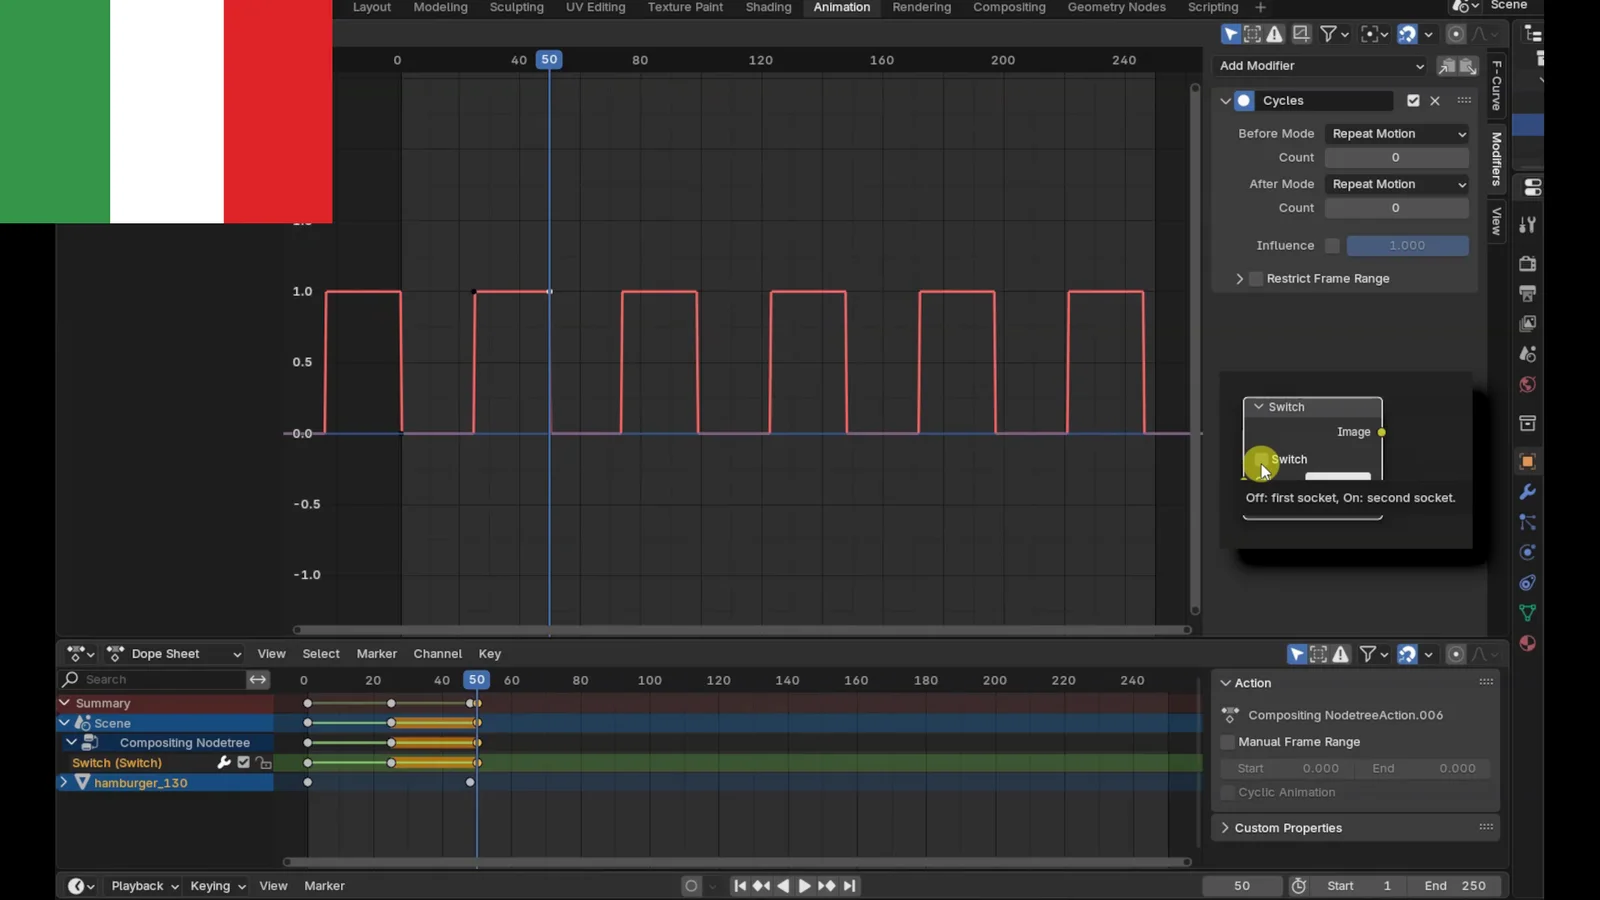Screen dimensions: 1600x900
Task: Toggle the lock icon on Switch channel
Action: pos(264,763)
